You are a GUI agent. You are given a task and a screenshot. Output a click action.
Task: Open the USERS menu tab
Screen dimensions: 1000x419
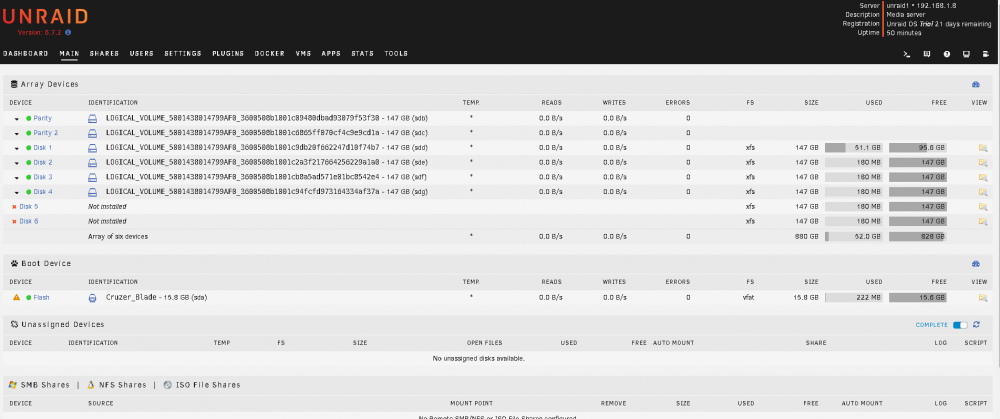click(142, 54)
